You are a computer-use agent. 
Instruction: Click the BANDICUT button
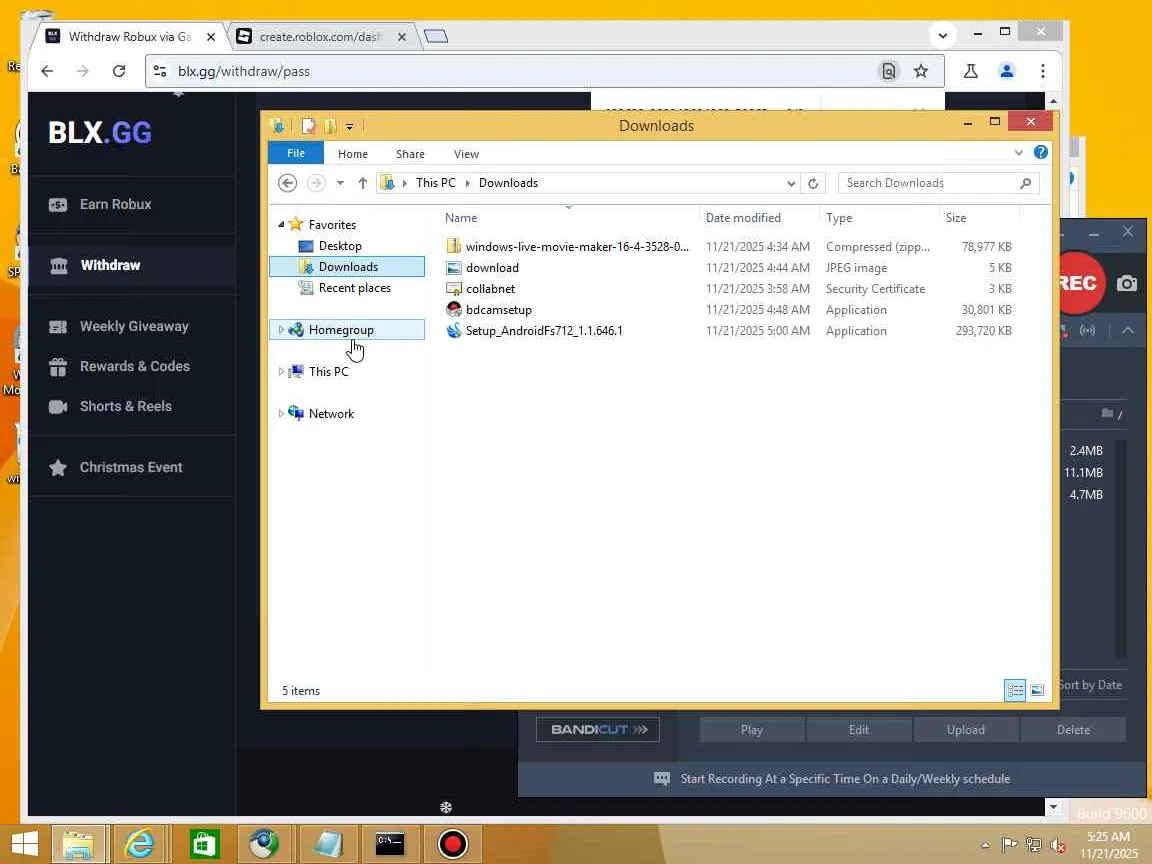[x=598, y=730]
